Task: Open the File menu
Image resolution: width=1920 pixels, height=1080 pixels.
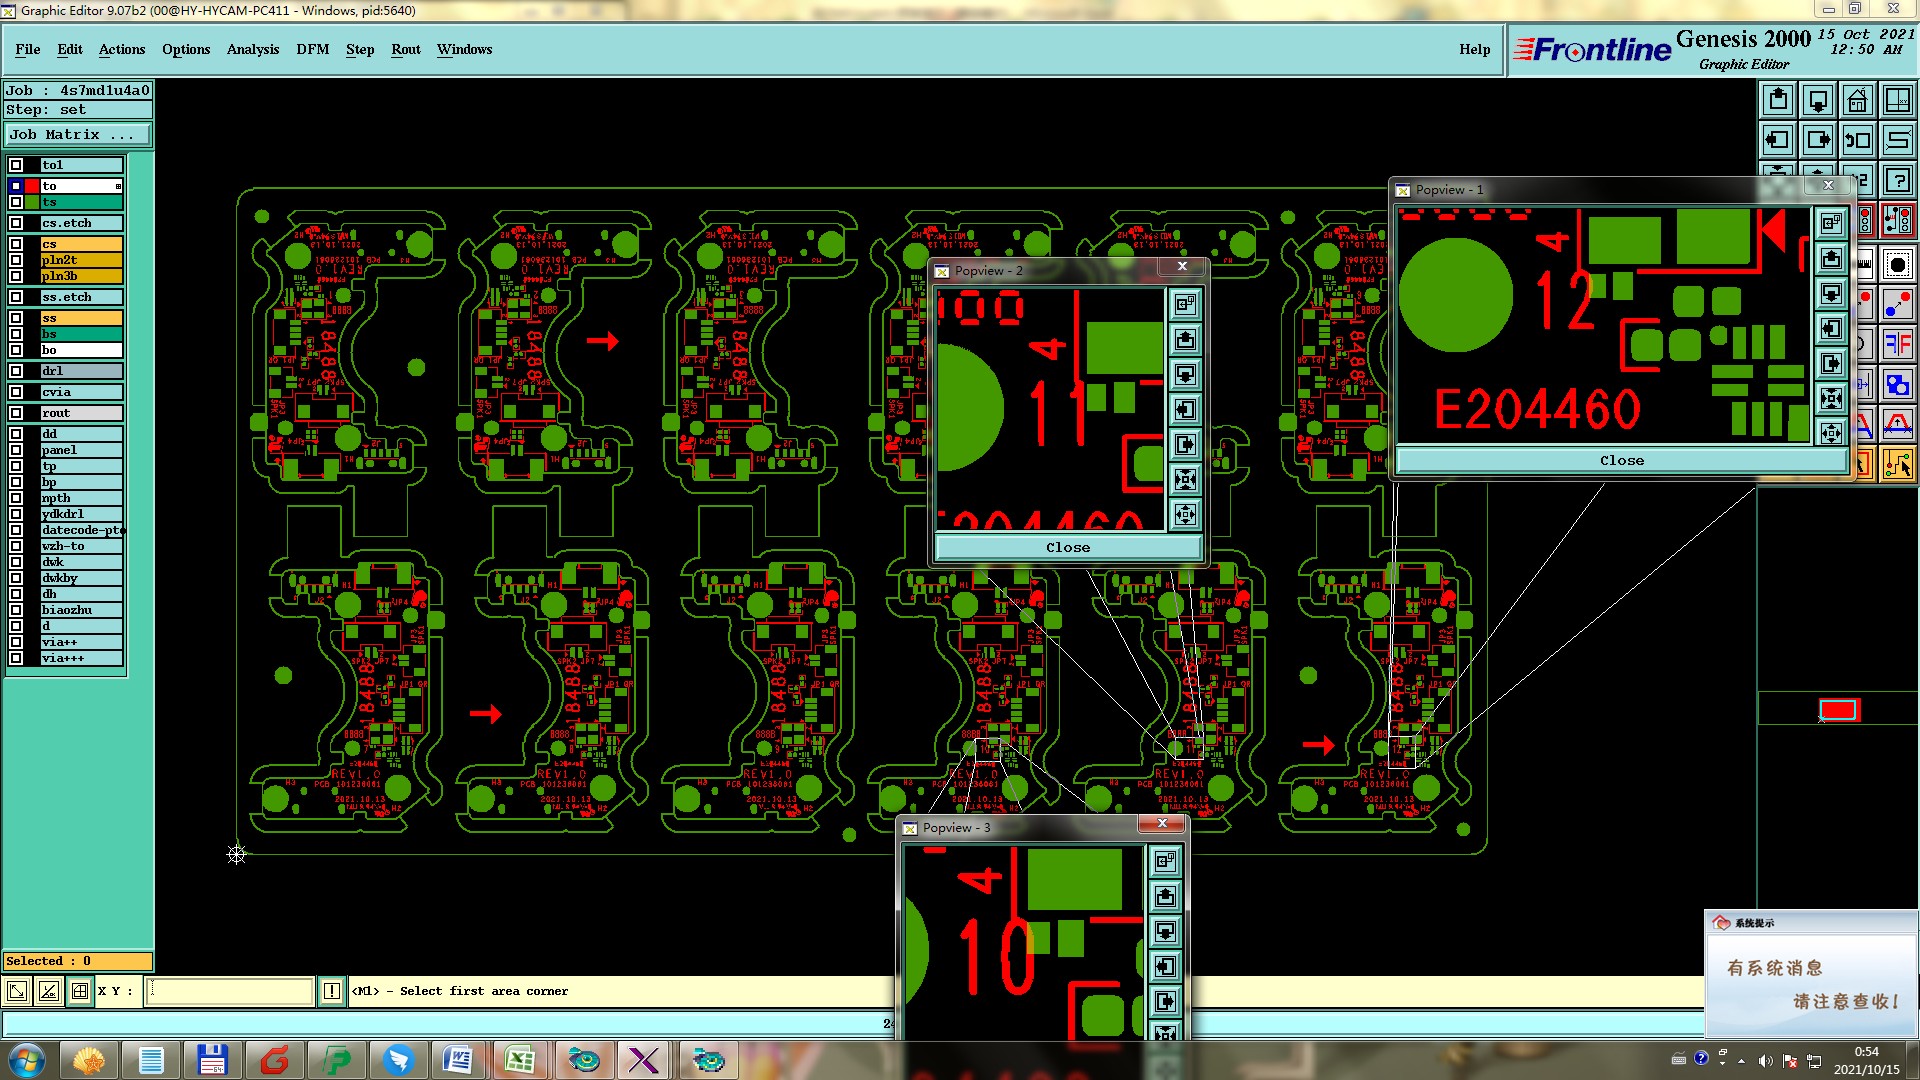Action: click(x=28, y=49)
